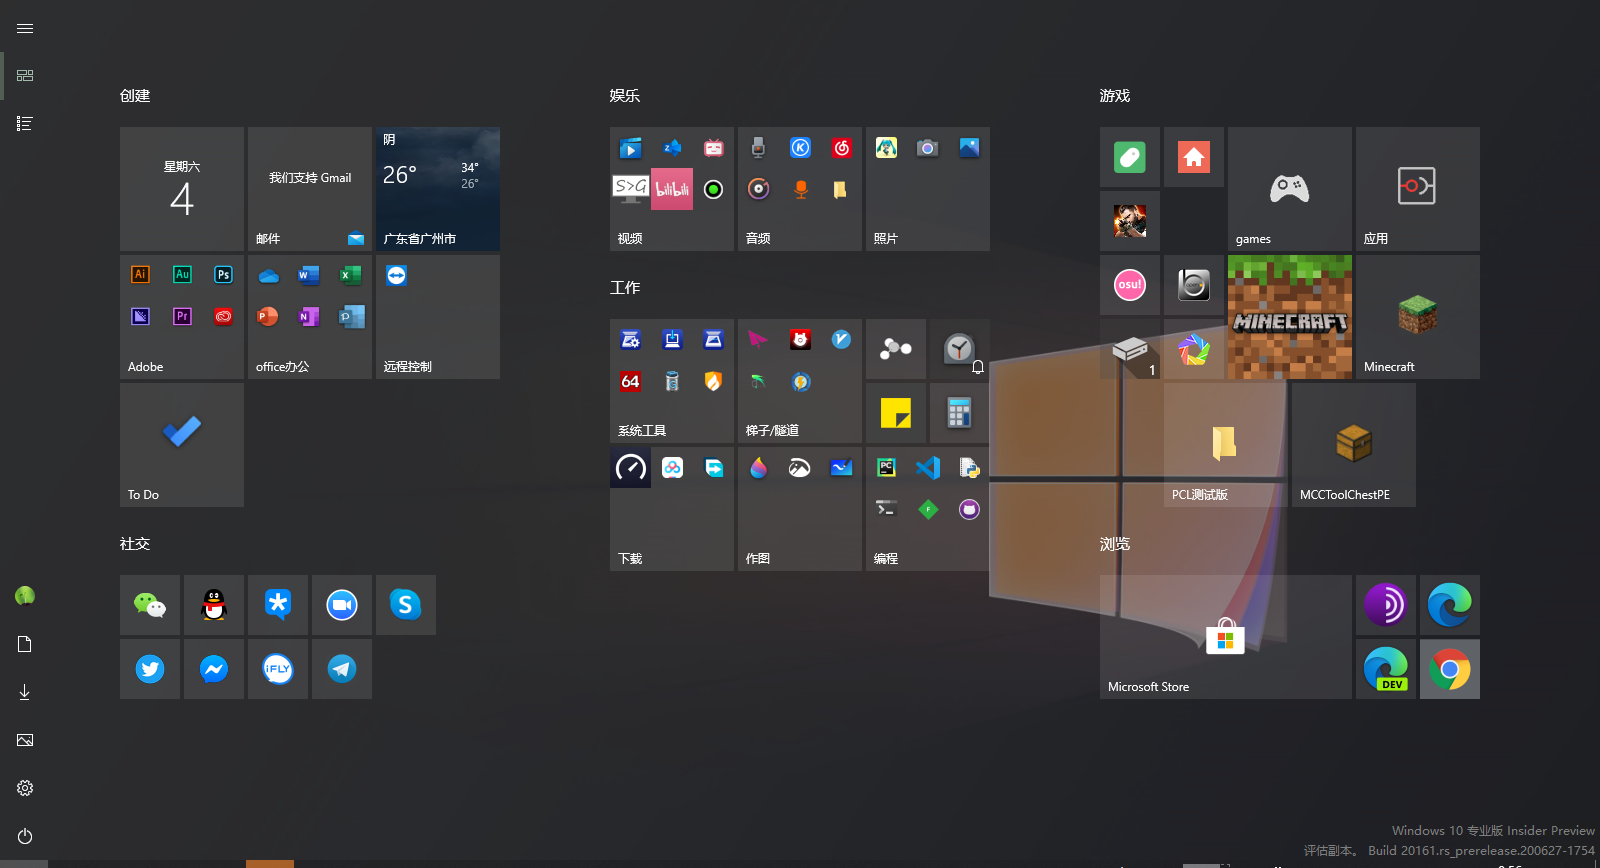Expand the 梯子/隧道 tile folder
The width and height of the screenshot is (1600, 868).
pyautogui.click(x=800, y=381)
